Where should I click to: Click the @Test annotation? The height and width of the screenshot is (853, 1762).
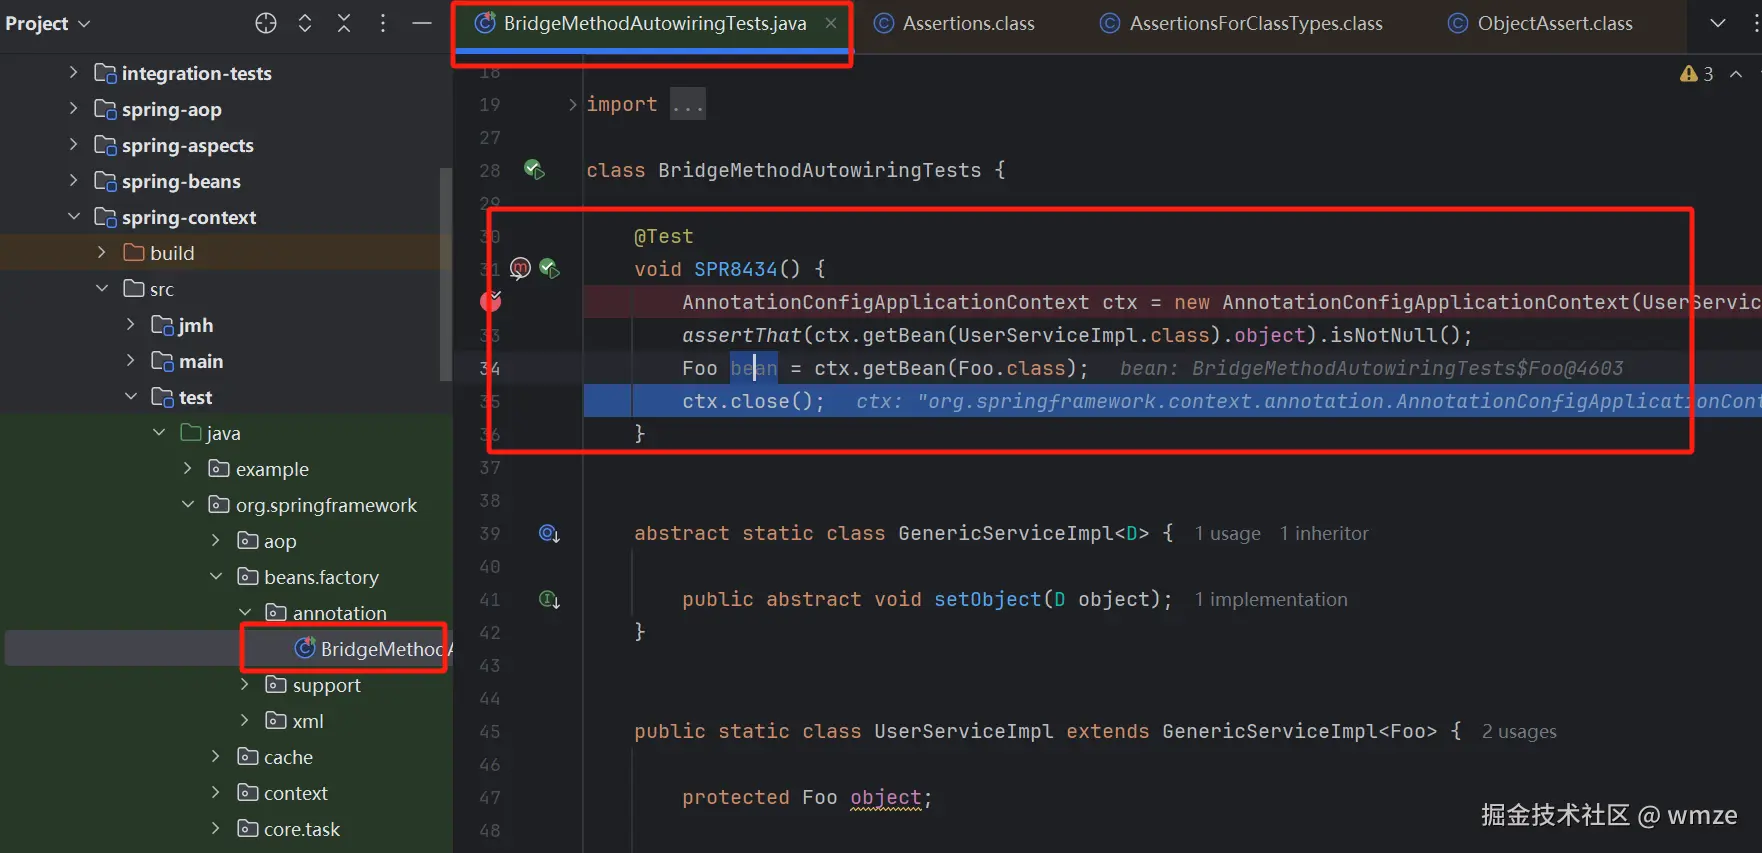(x=663, y=236)
